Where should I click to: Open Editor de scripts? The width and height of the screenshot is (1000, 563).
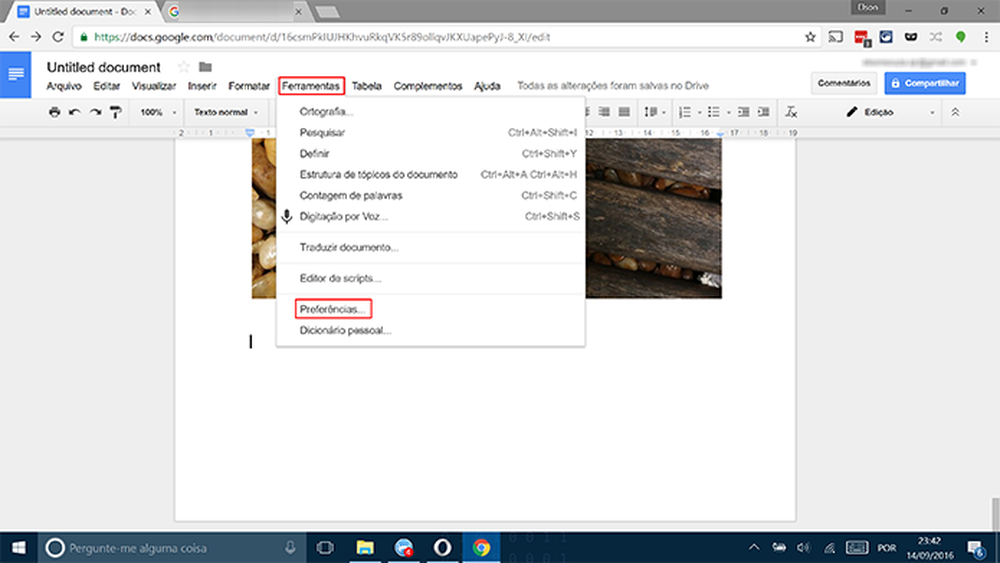coord(430,279)
